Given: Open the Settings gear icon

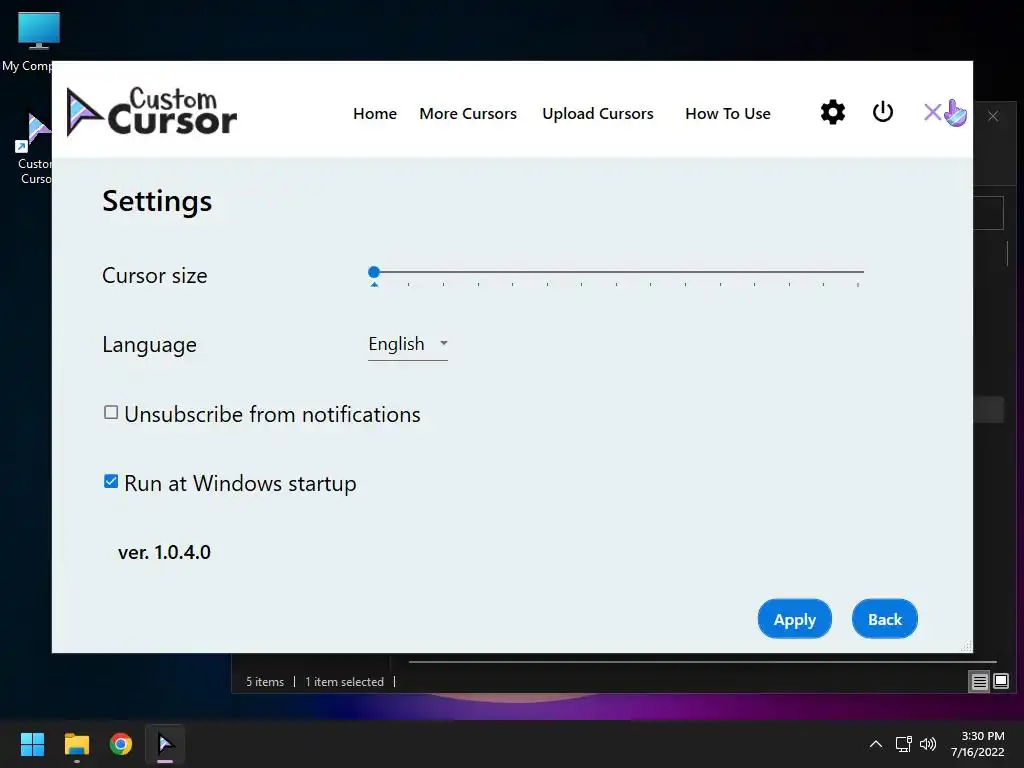Looking at the screenshot, I should click(x=833, y=112).
